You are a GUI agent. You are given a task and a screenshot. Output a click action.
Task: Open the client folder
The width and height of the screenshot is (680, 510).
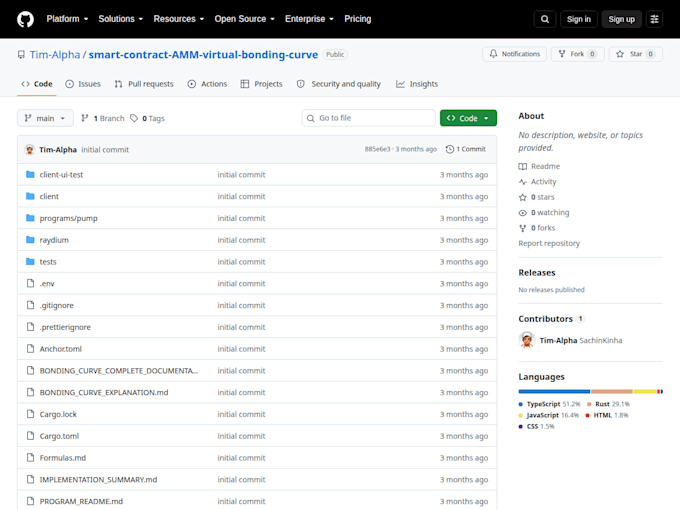tap(49, 196)
